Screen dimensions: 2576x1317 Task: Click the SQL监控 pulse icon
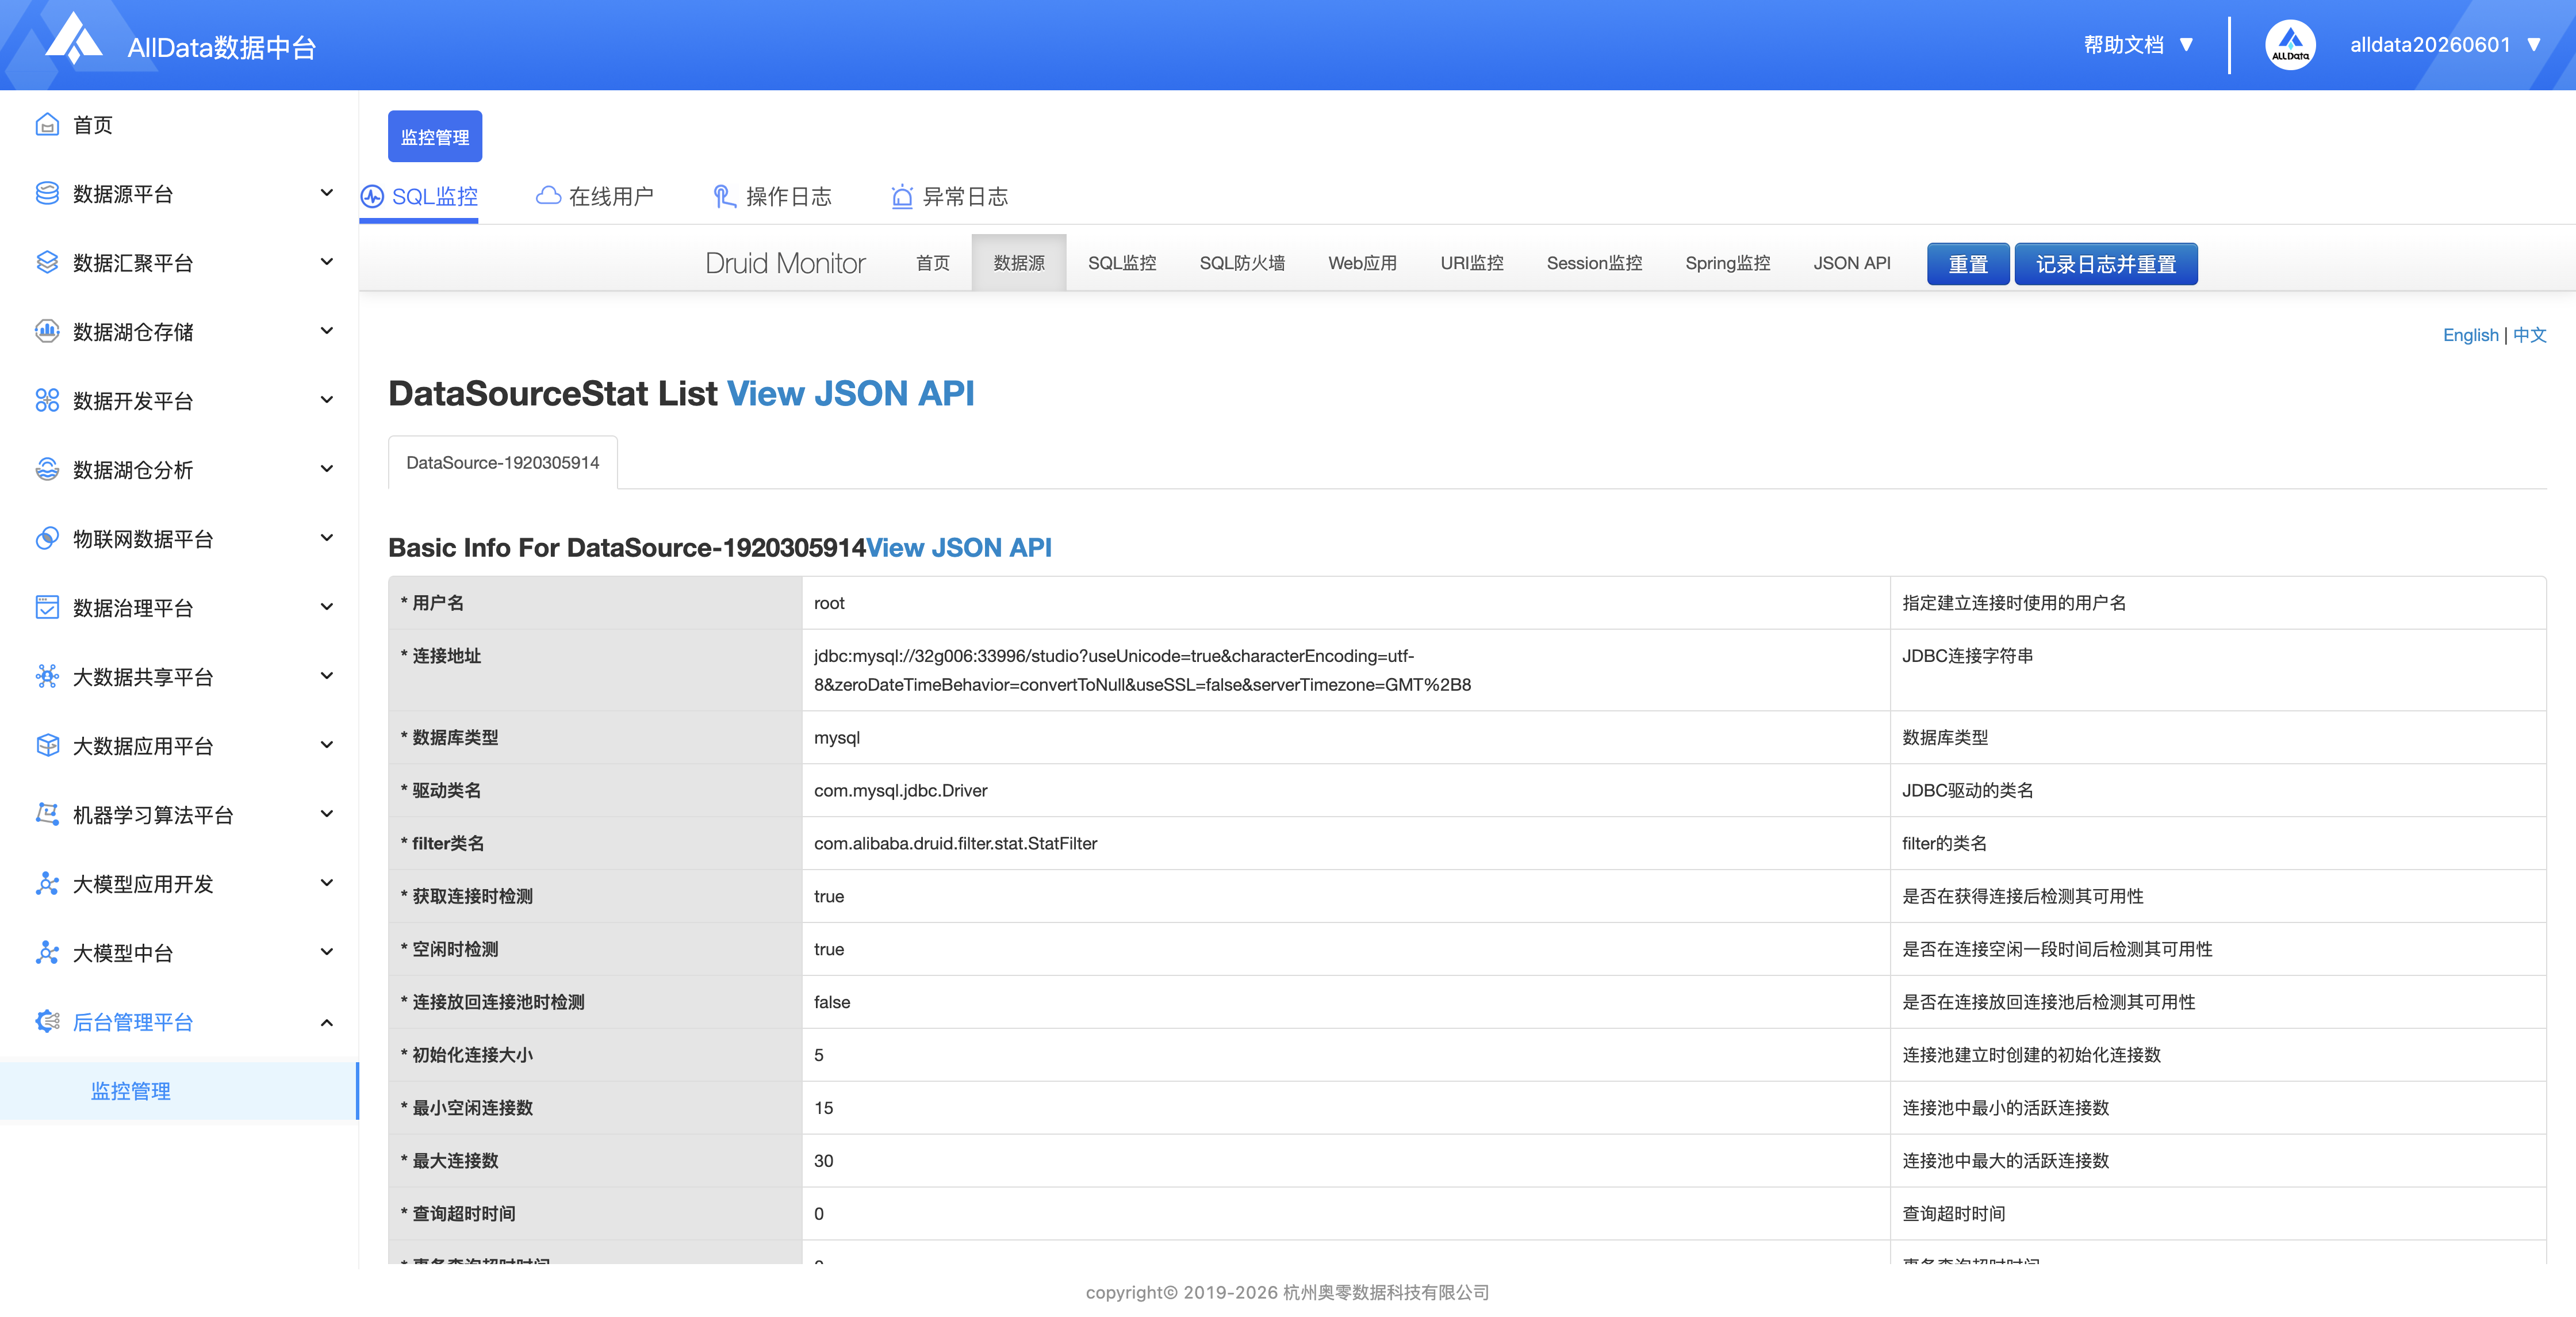pyautogui.click(x=372, y=197)
